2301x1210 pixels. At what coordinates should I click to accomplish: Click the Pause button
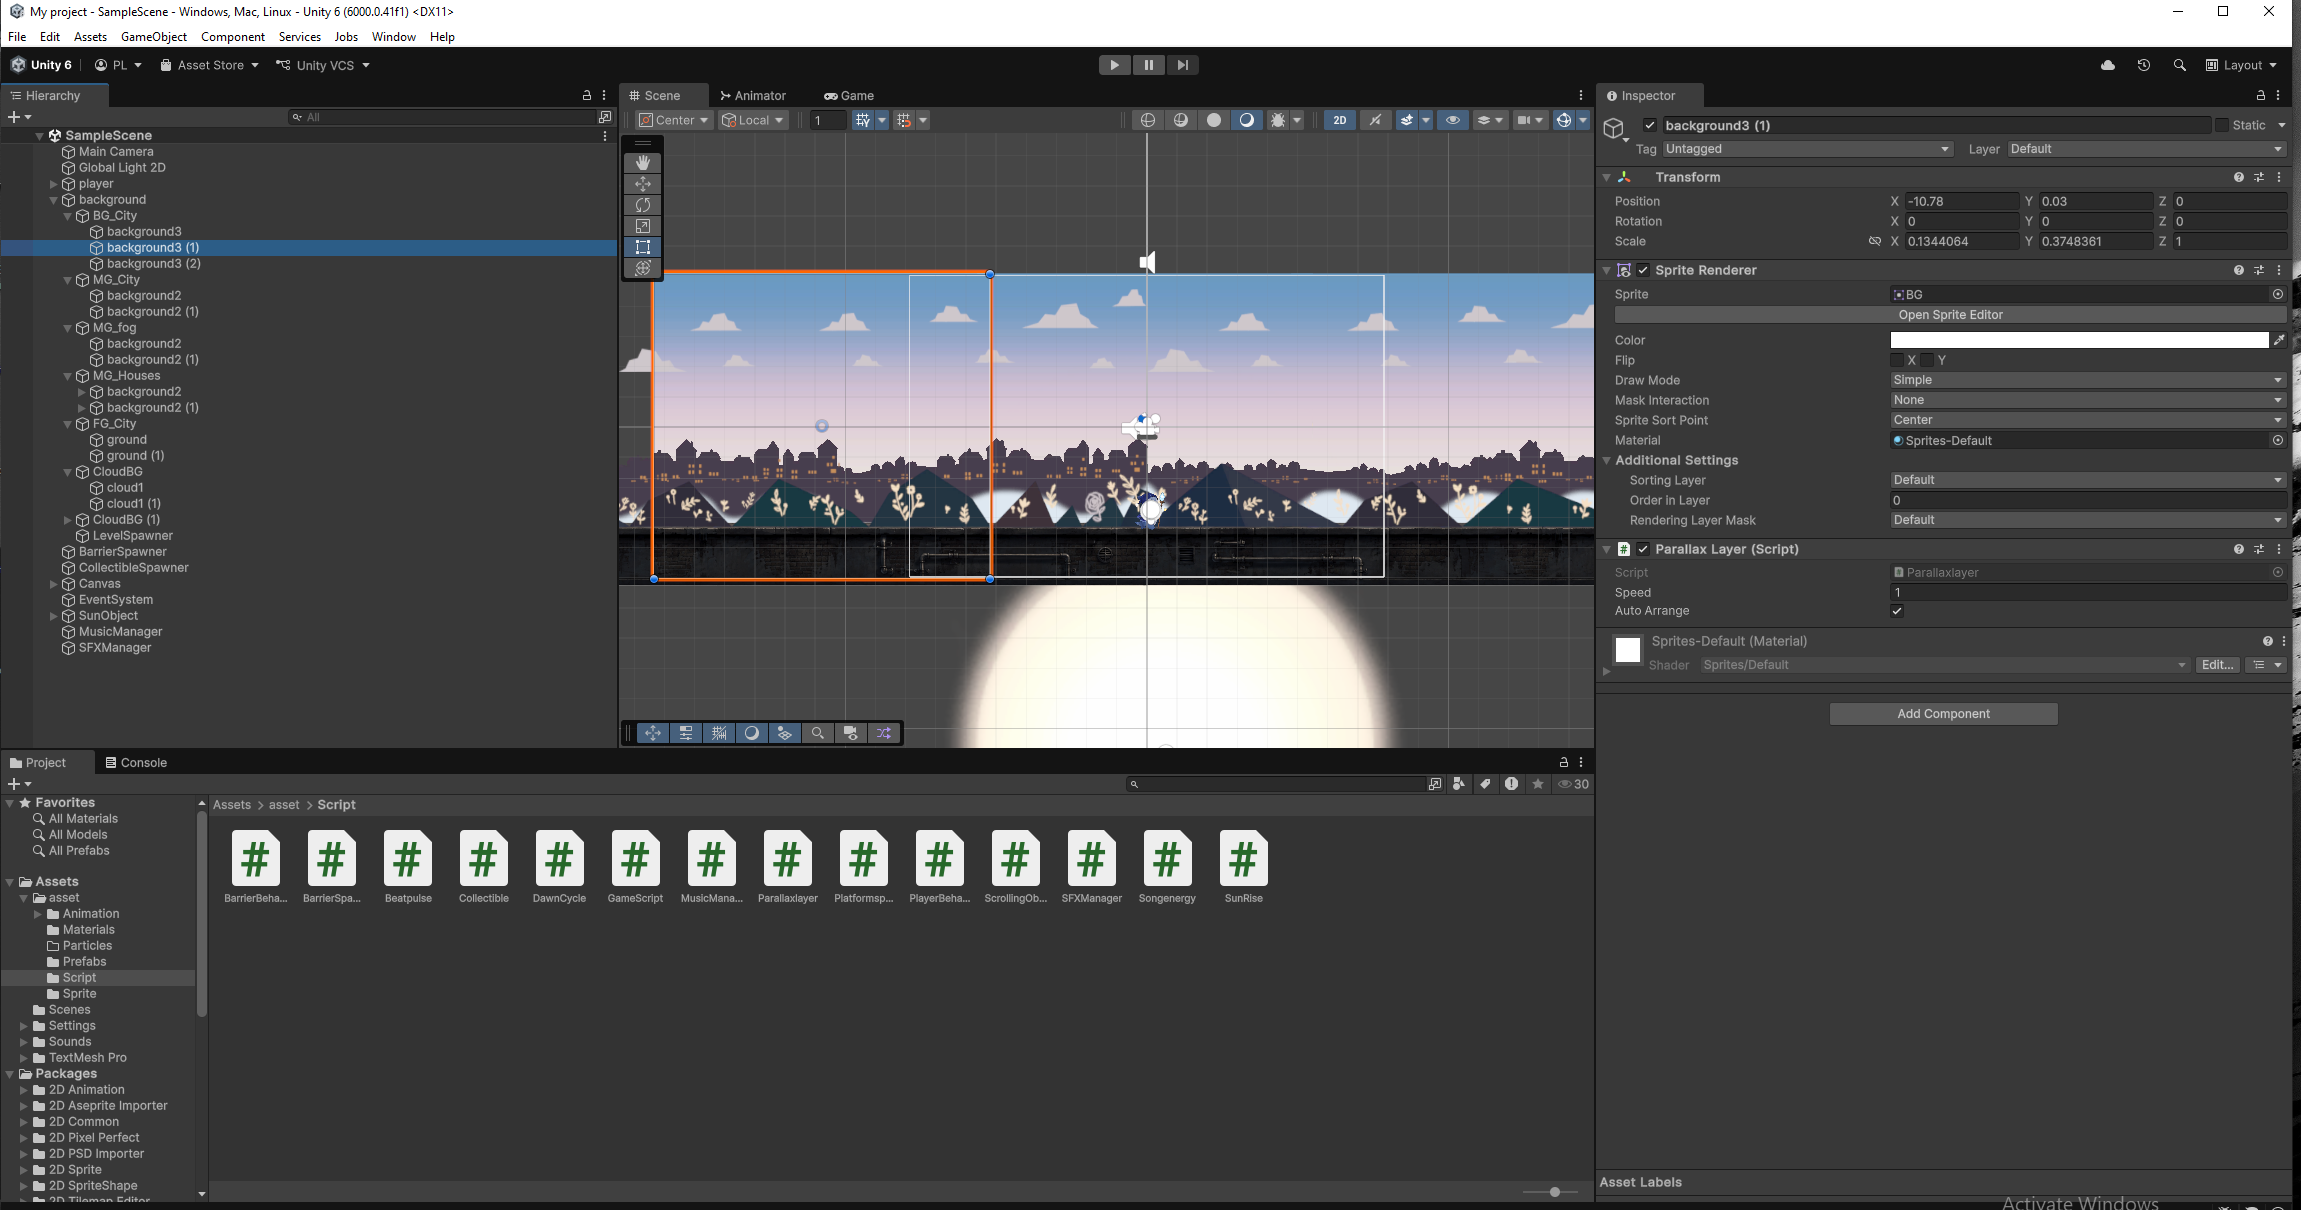coord(1148,65)
